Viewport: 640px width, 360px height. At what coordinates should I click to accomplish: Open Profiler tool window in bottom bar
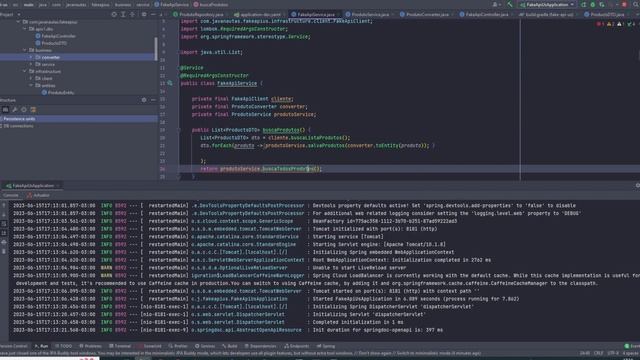(x=178, y=346)
